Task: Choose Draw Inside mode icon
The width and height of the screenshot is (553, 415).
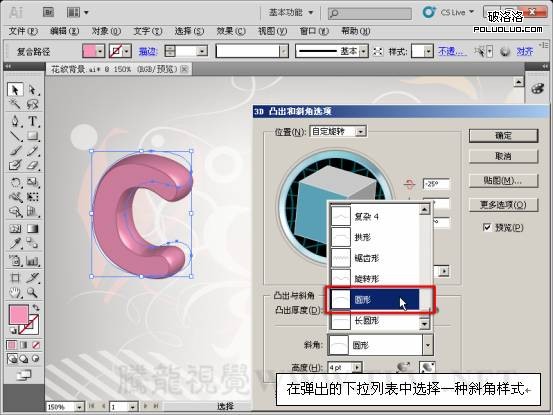Action: click(36, 359)
